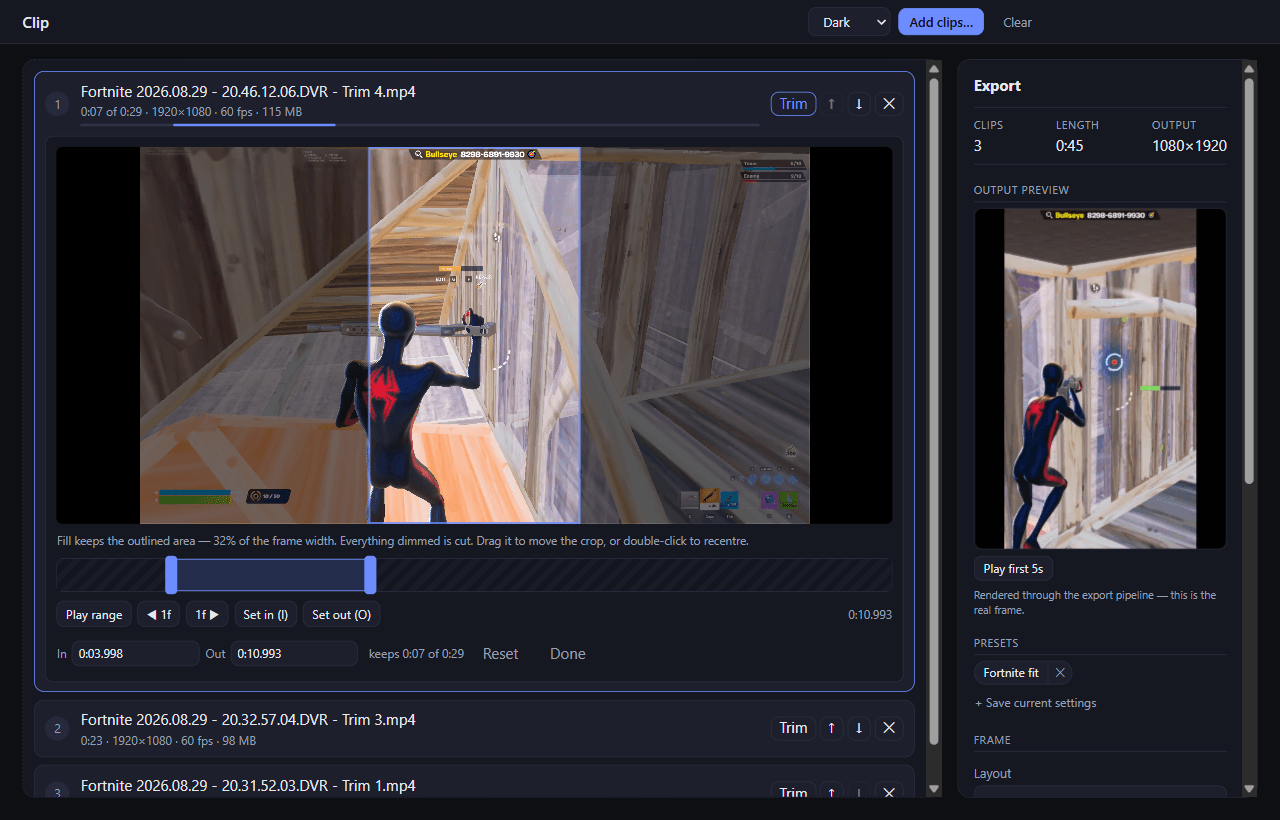
Task: Clear all clips
Action: point(1017,22)
